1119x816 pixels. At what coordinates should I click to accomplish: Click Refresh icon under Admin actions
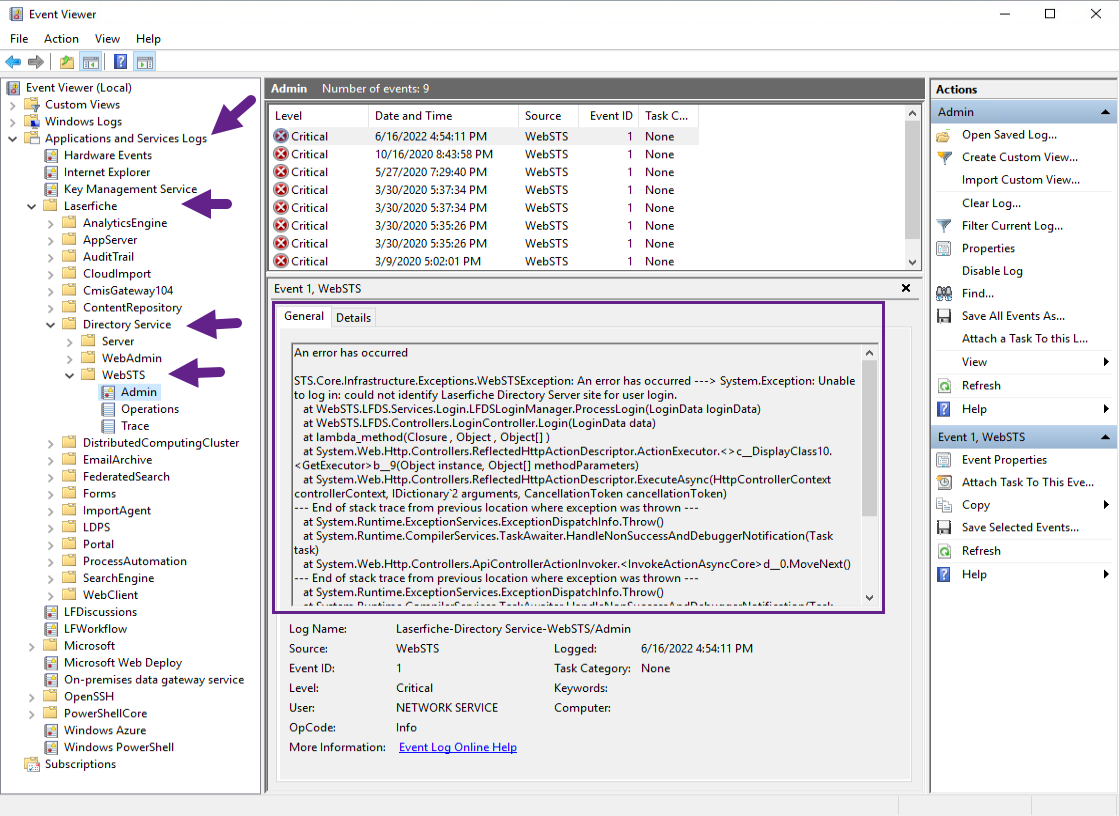coord(943,386)
